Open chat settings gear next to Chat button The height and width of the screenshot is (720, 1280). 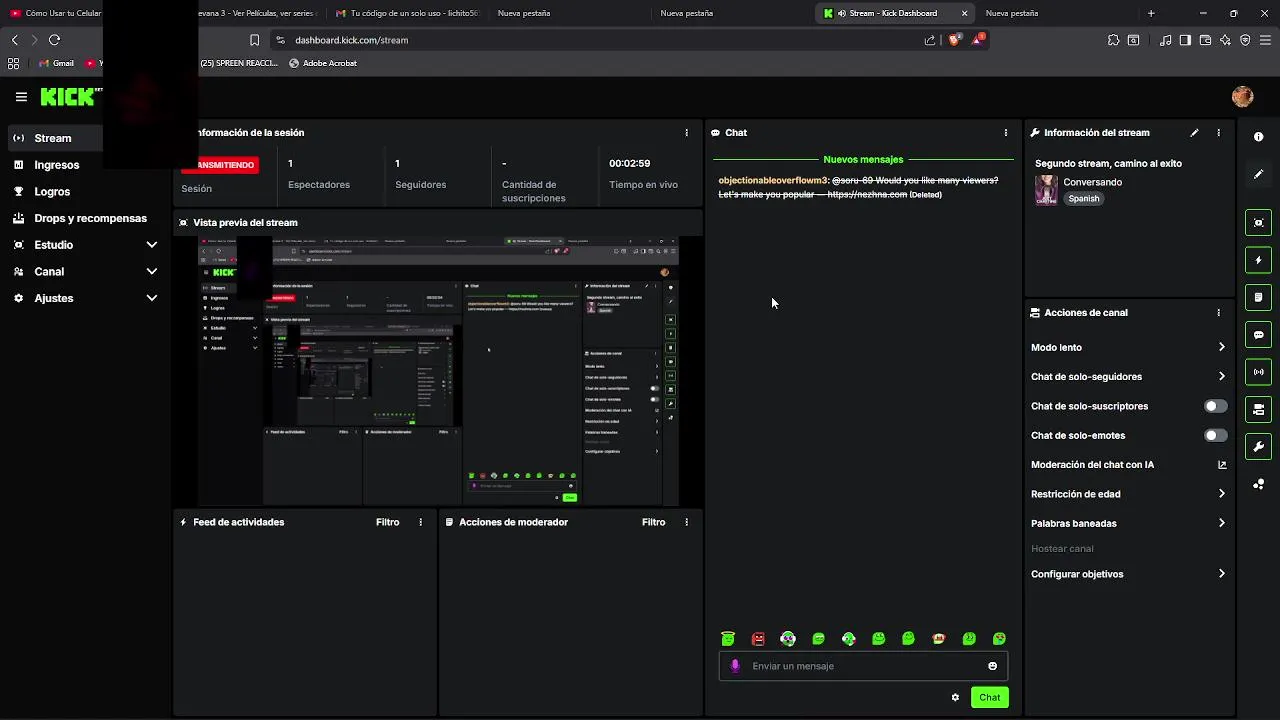(955, 697)
